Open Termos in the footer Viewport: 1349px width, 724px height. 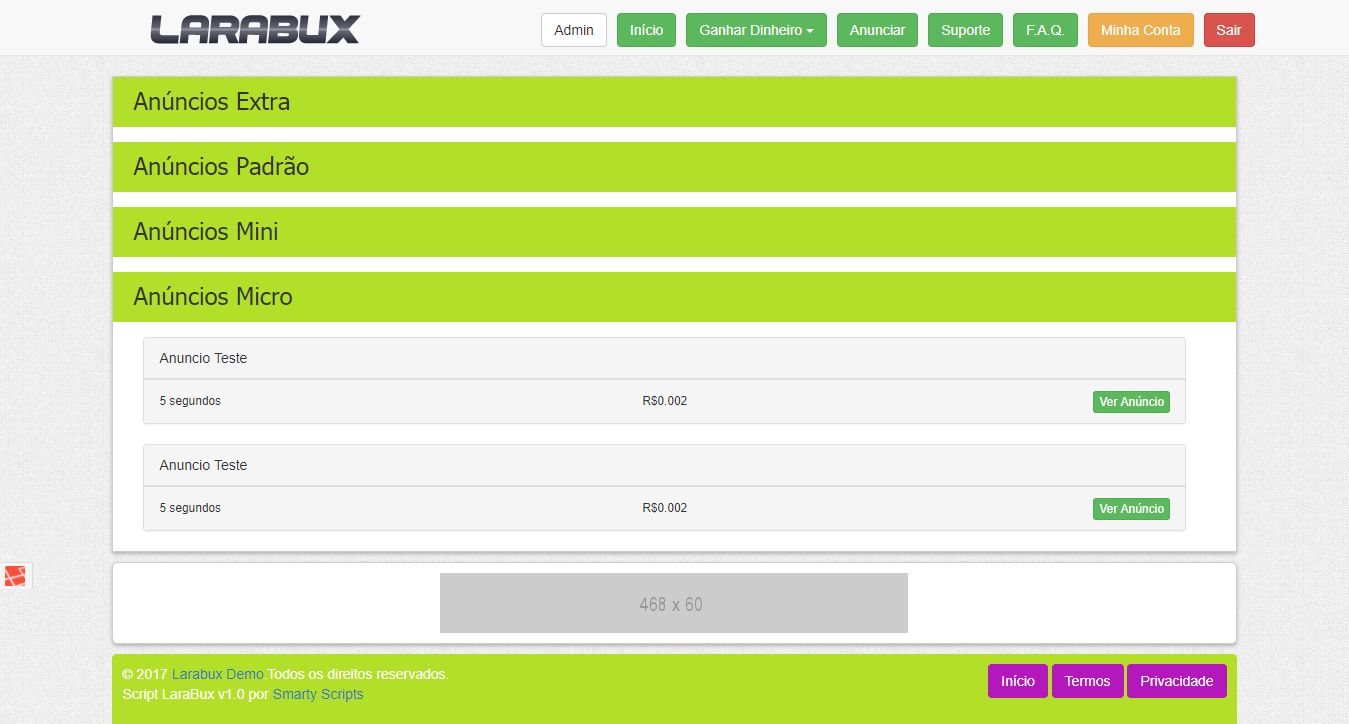(x=1088, y=681)
